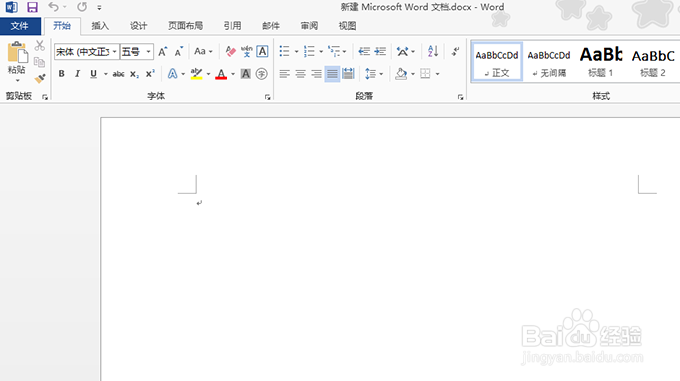Expand the Paste options arrow under 粘贴
This screenshot has height=381, width=680.
point(17,80)
